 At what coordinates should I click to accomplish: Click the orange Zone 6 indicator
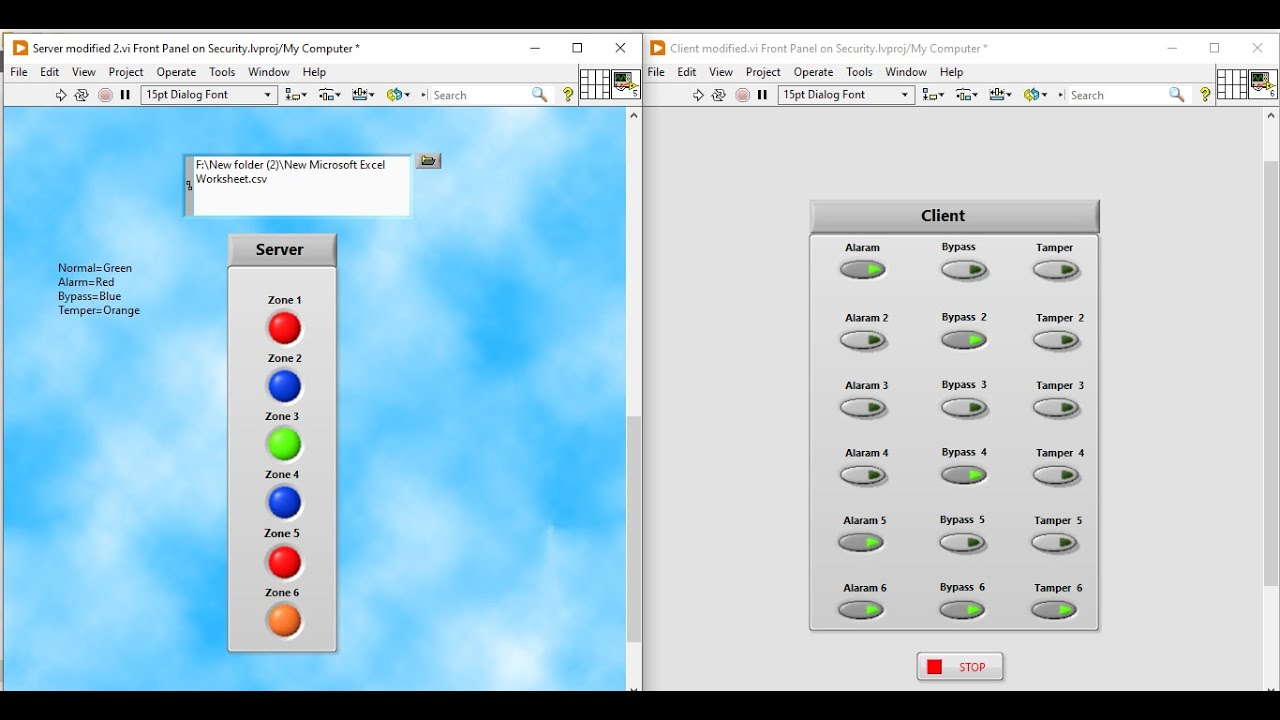[284, 621]
